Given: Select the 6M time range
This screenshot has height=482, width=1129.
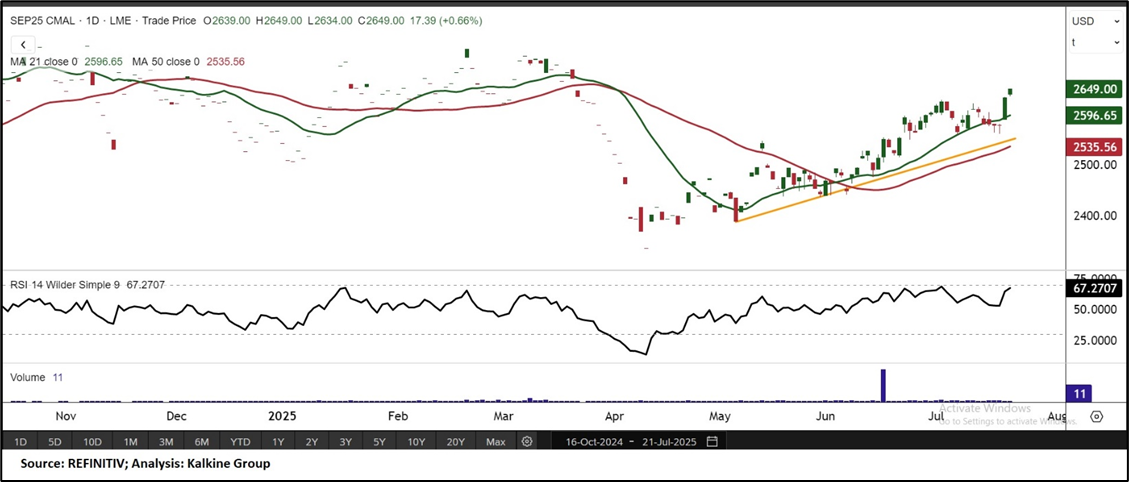Looking at the screenshot, I should [202, 442].
